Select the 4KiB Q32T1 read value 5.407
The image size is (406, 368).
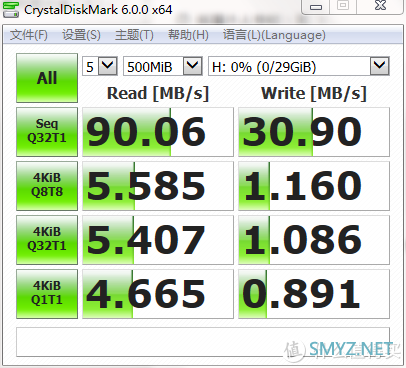point(158,240)
